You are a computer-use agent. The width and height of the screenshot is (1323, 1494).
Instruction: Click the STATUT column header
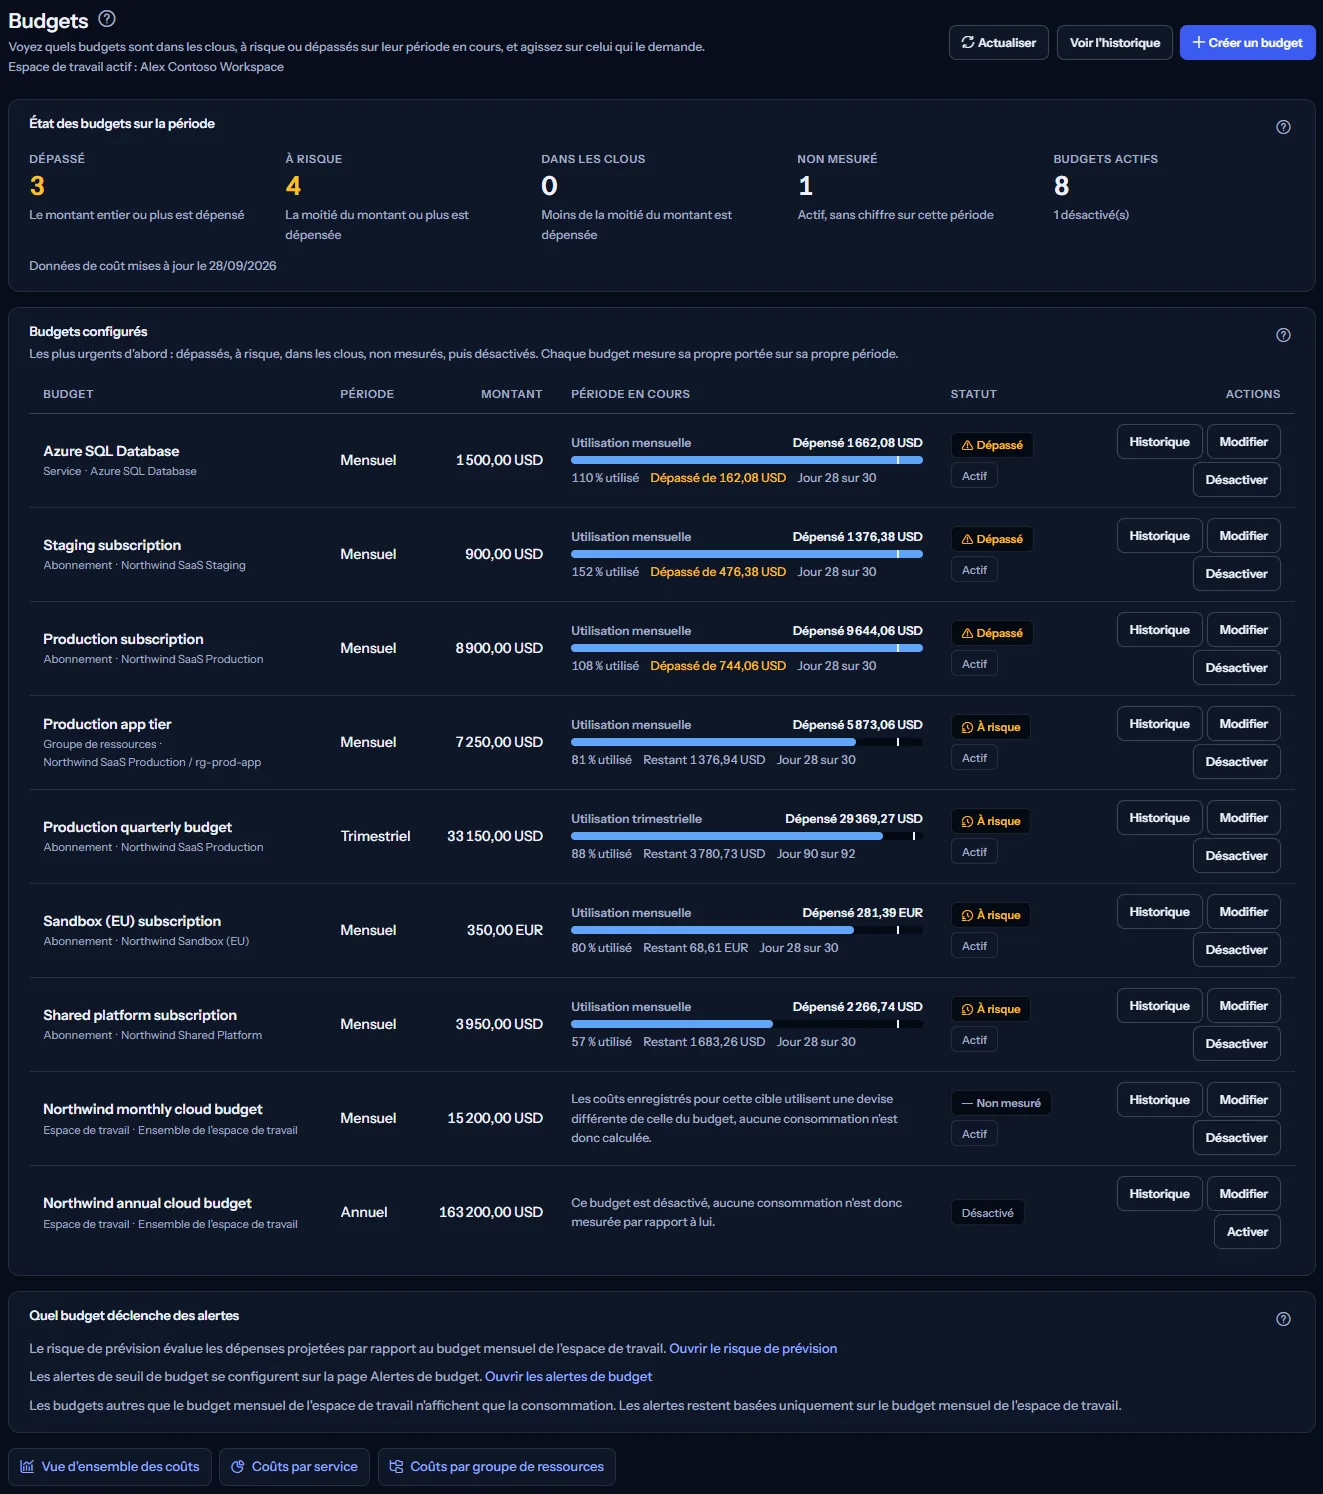(973, 394)
